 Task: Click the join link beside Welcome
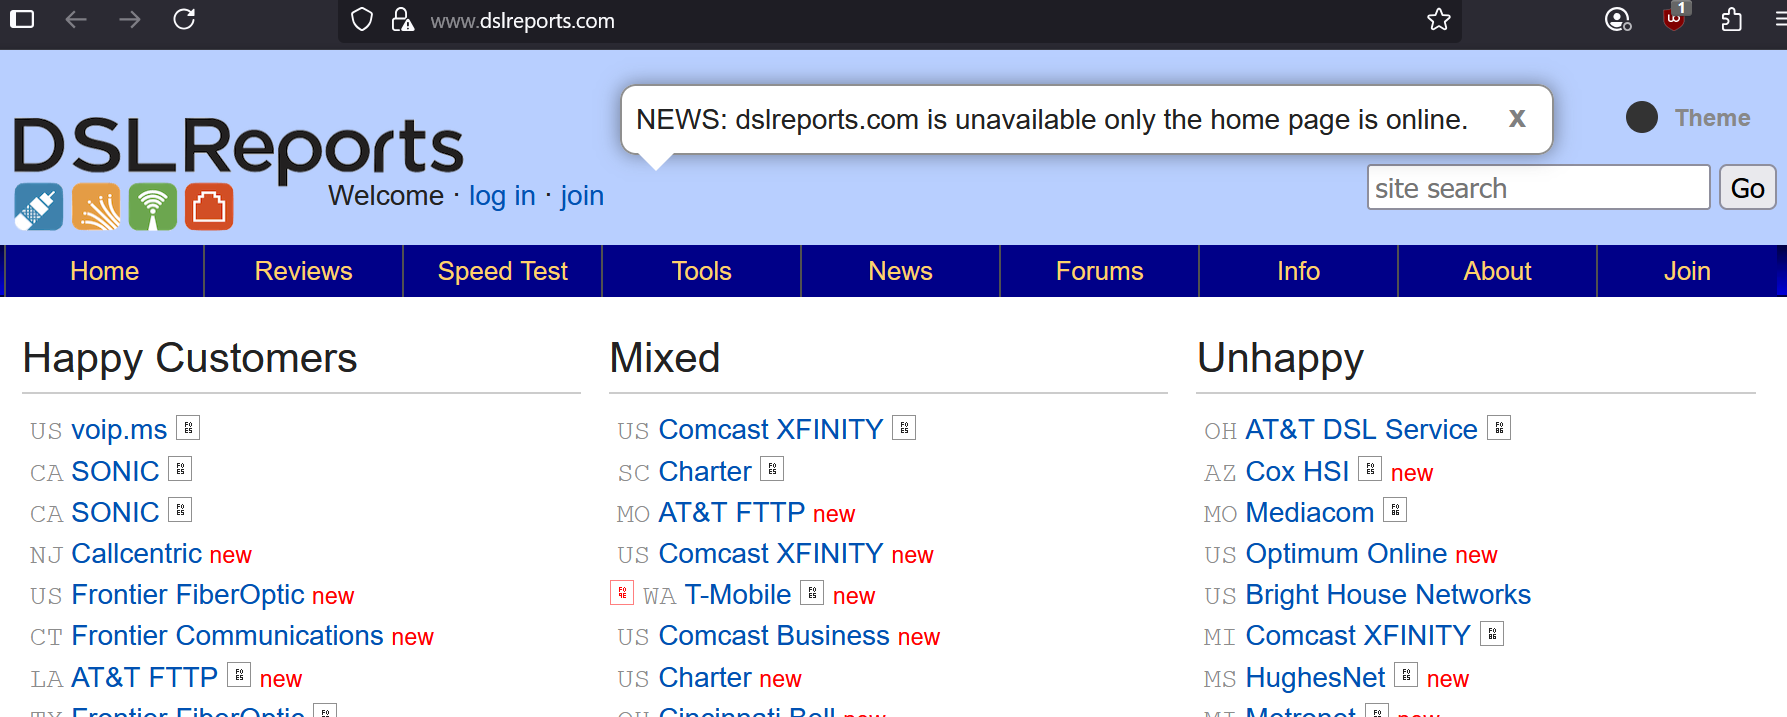click(x=582, y=196)
